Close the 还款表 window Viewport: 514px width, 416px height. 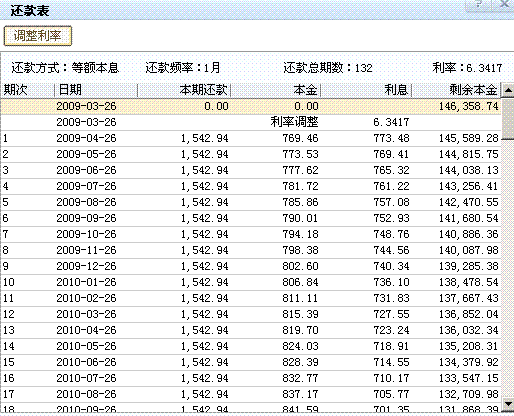pyautogui.click(x=504, y=5)
